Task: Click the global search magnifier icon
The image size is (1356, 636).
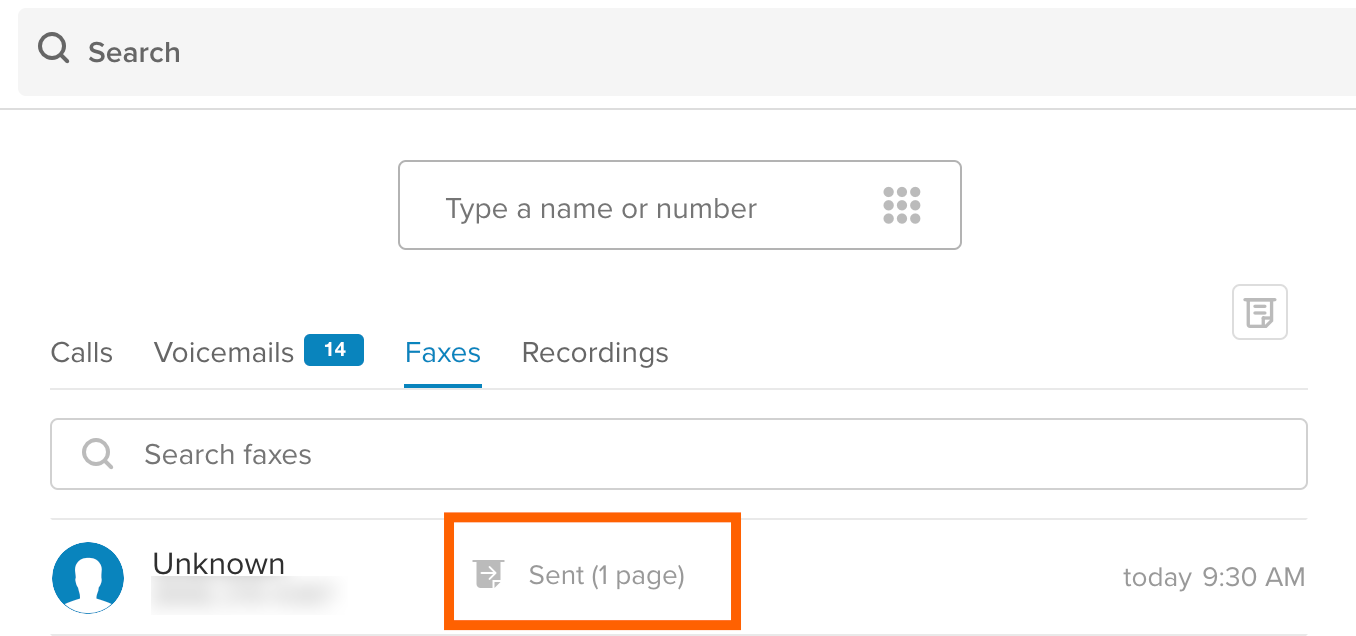Action: (53, 49)
